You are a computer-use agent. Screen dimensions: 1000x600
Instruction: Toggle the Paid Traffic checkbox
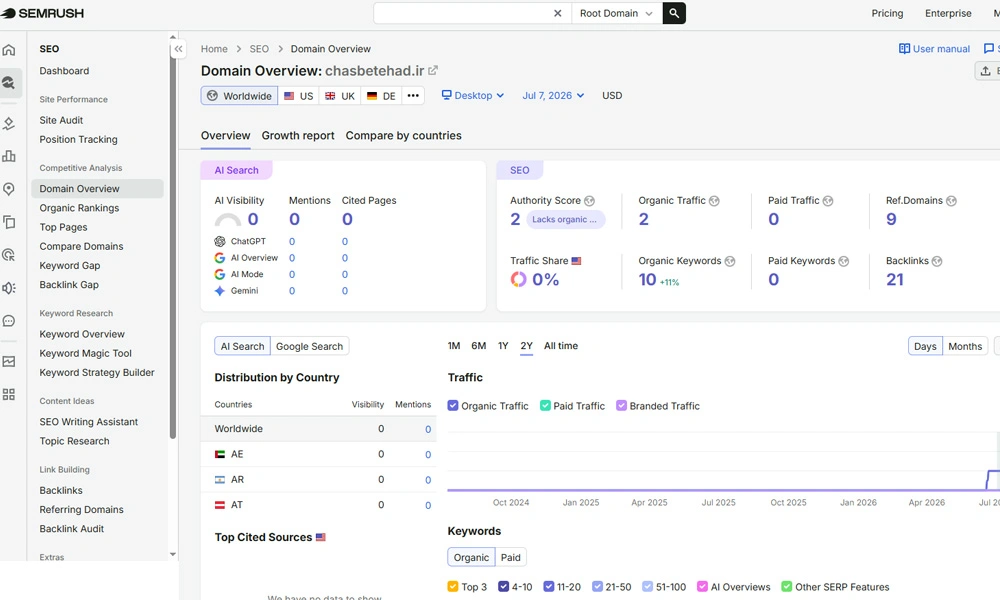click(545, 406)
